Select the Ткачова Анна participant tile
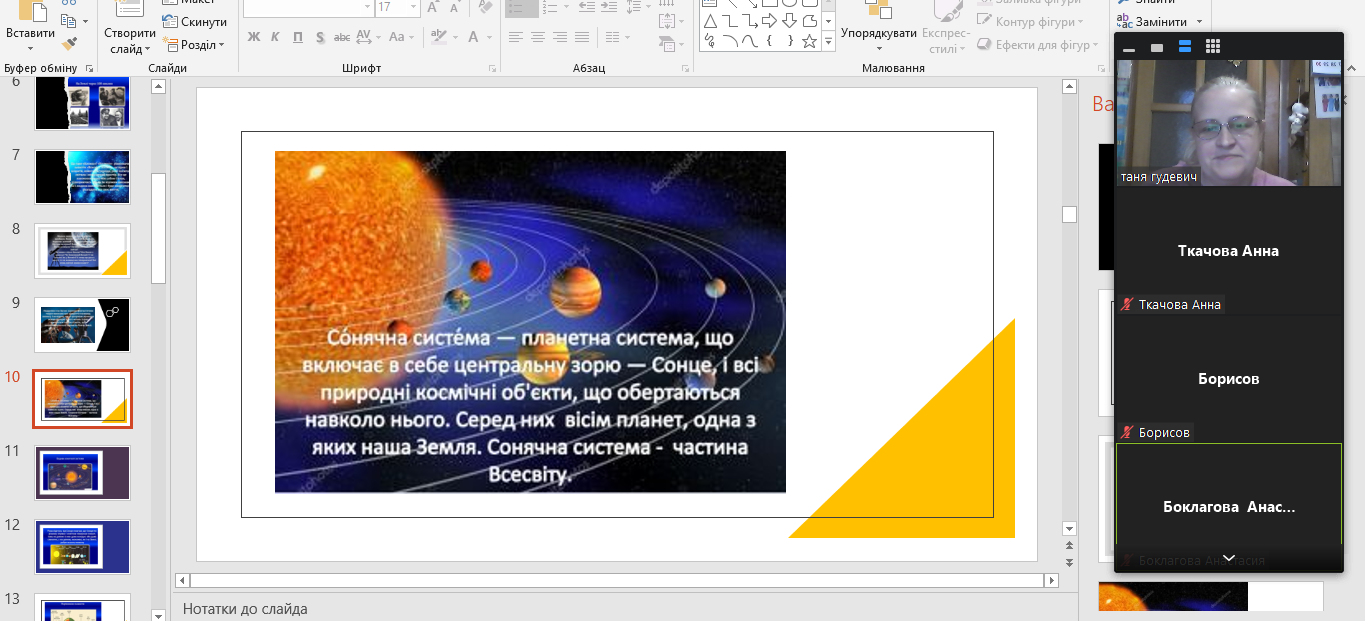Screen dimensions: 1365x621 (1228, 251)
